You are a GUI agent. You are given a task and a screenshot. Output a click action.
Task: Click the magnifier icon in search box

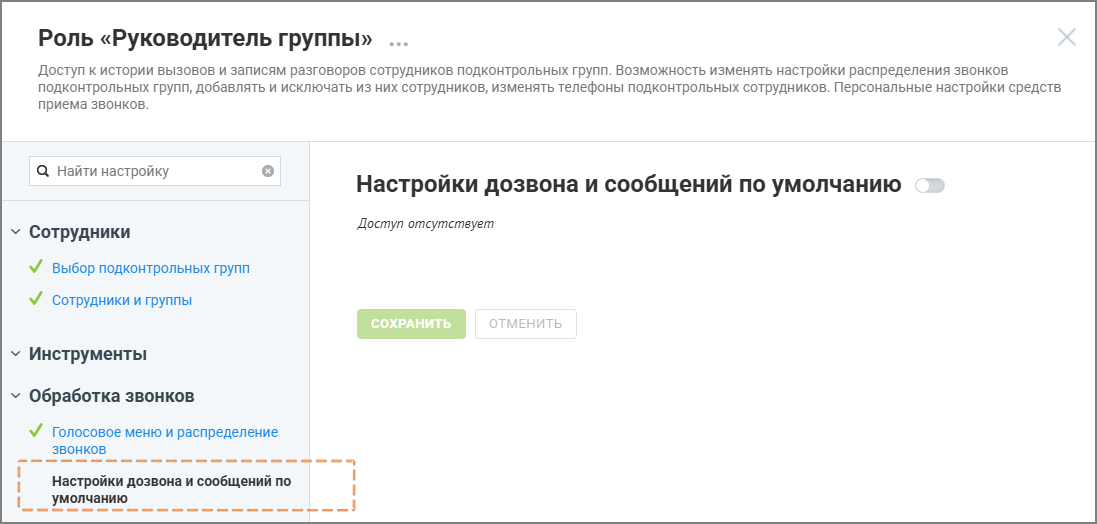[43, 171]
